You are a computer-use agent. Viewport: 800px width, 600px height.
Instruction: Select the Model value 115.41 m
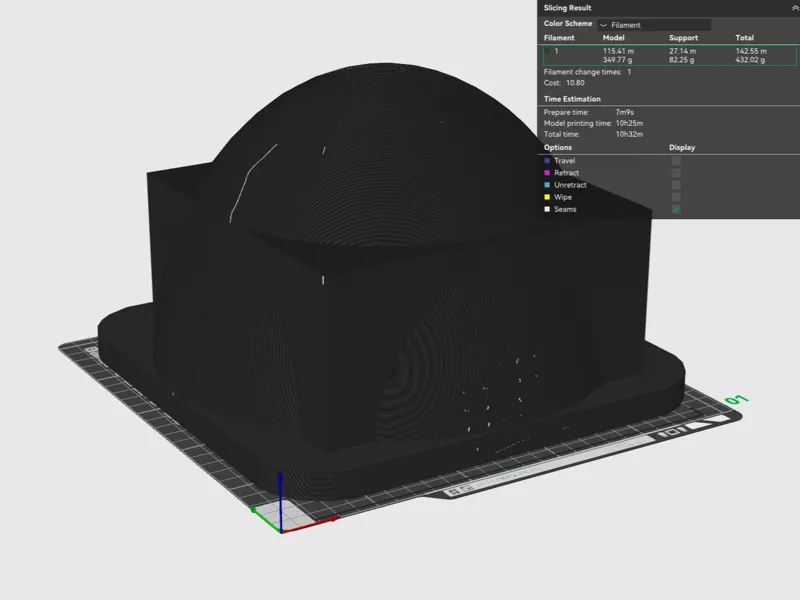coord(618,51)
